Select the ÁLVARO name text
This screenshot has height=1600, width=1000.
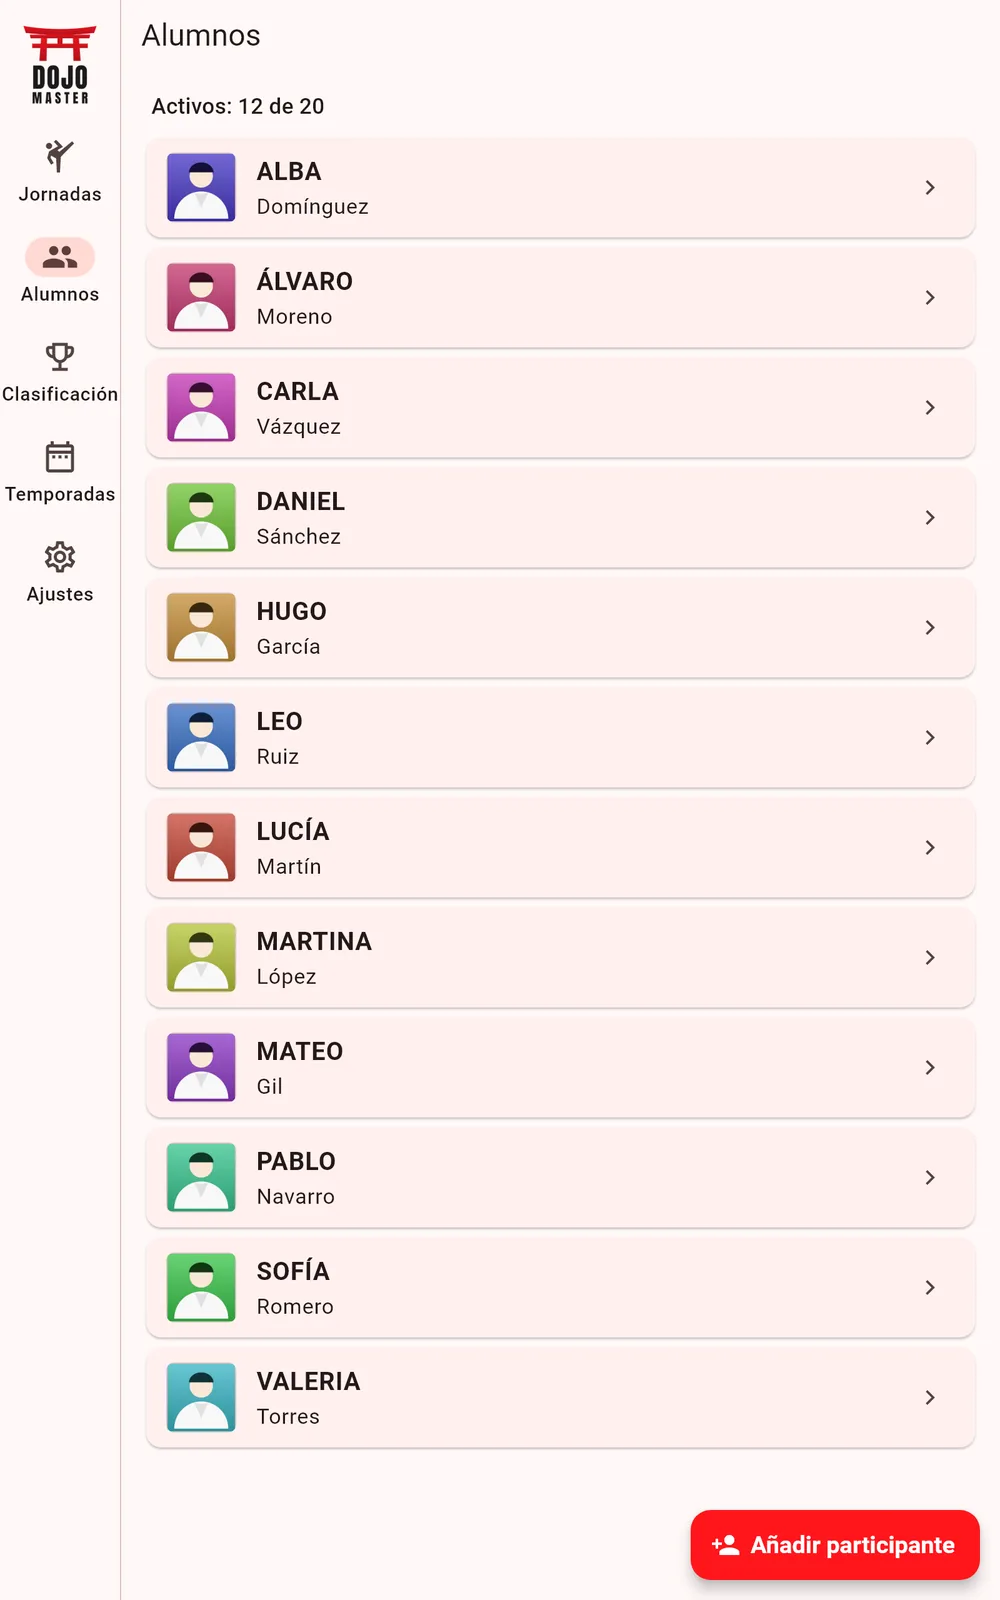305,280
